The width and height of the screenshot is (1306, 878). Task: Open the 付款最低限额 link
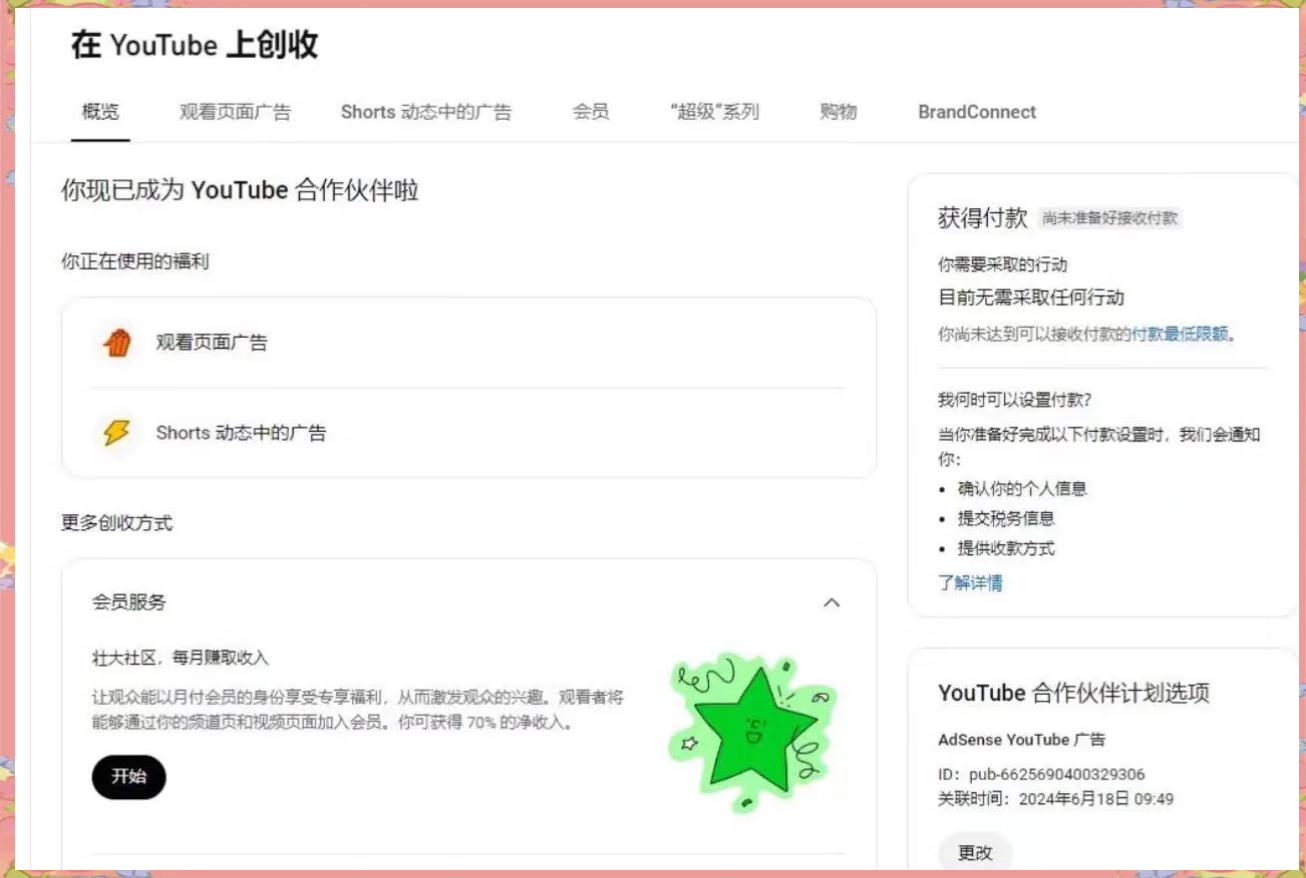point(1179,335)
